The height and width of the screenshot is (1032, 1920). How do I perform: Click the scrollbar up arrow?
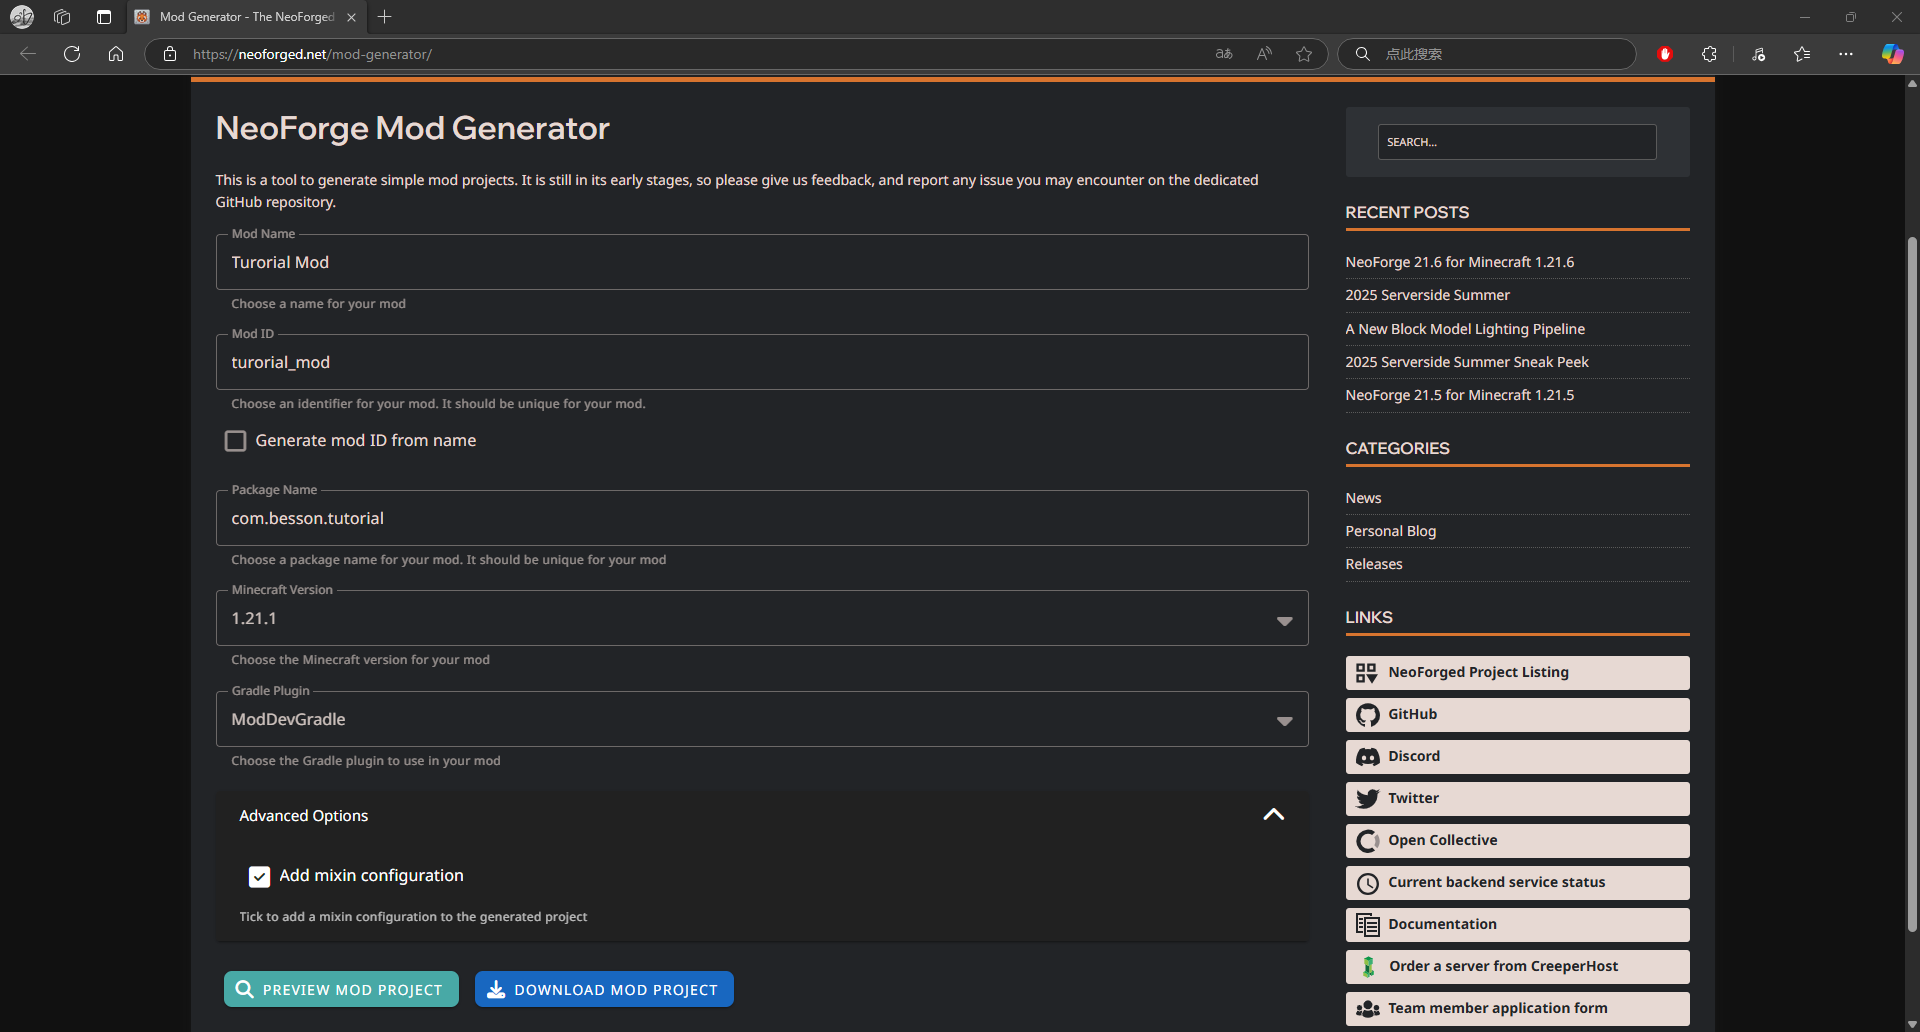pos(1912,83)
